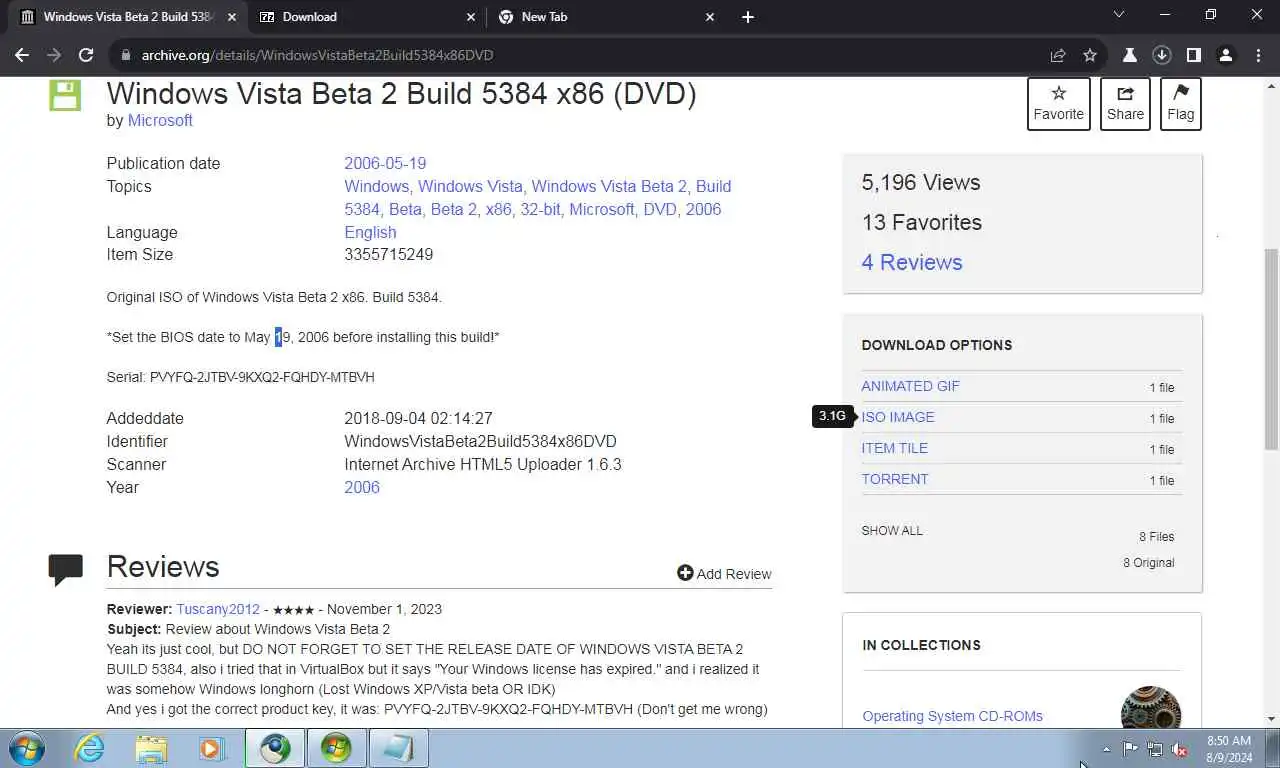The width and height of the screenshot is (1280, 768).
Task: Open the English language link
Action: (370, 232)
